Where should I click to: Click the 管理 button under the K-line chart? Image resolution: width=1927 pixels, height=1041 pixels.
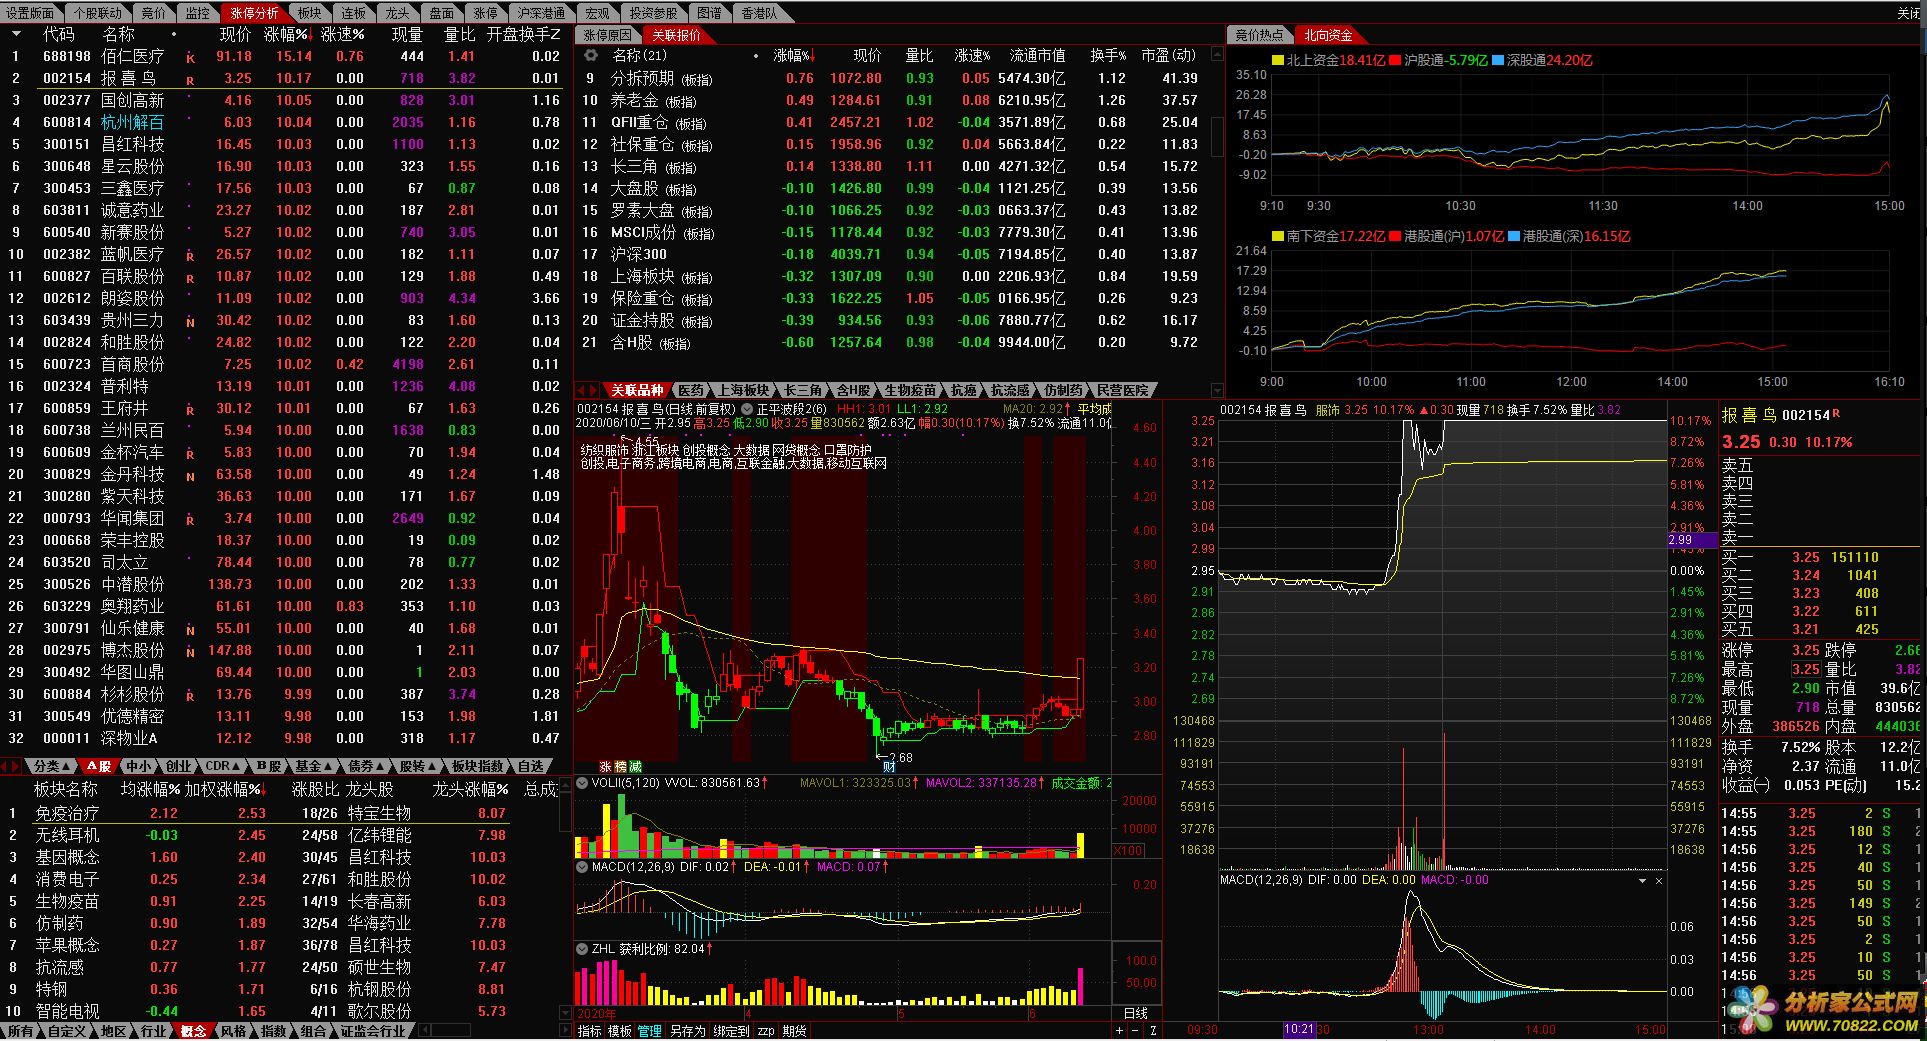pyautogui.click(x=650, y=1031)
